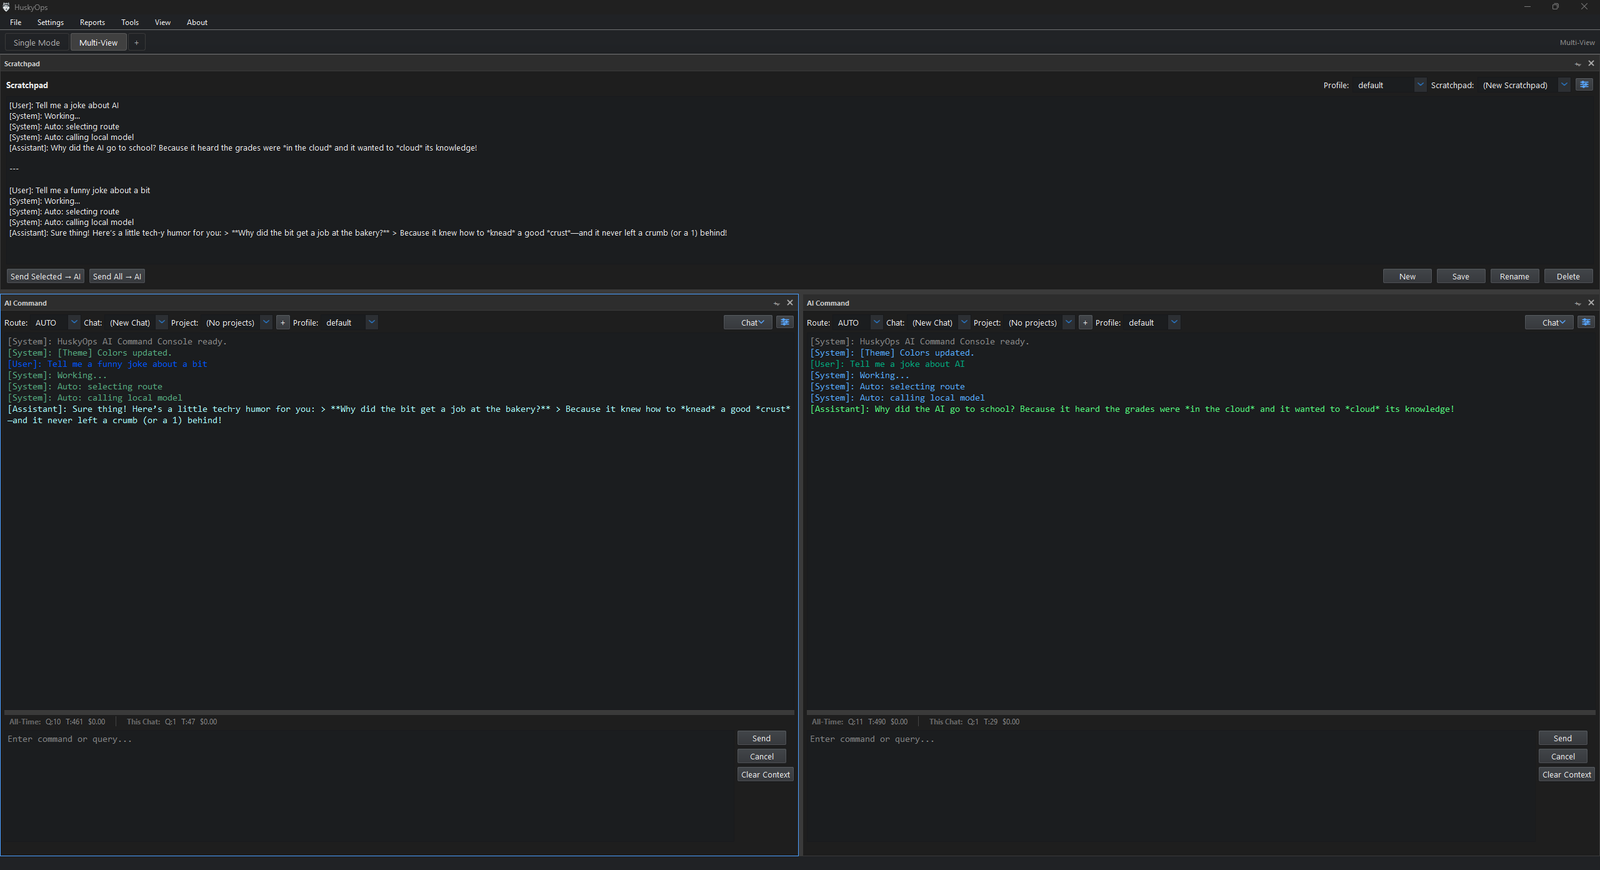
Task: Open Chat mode dropdown button in left panel
Action: [x=749, y=322]
